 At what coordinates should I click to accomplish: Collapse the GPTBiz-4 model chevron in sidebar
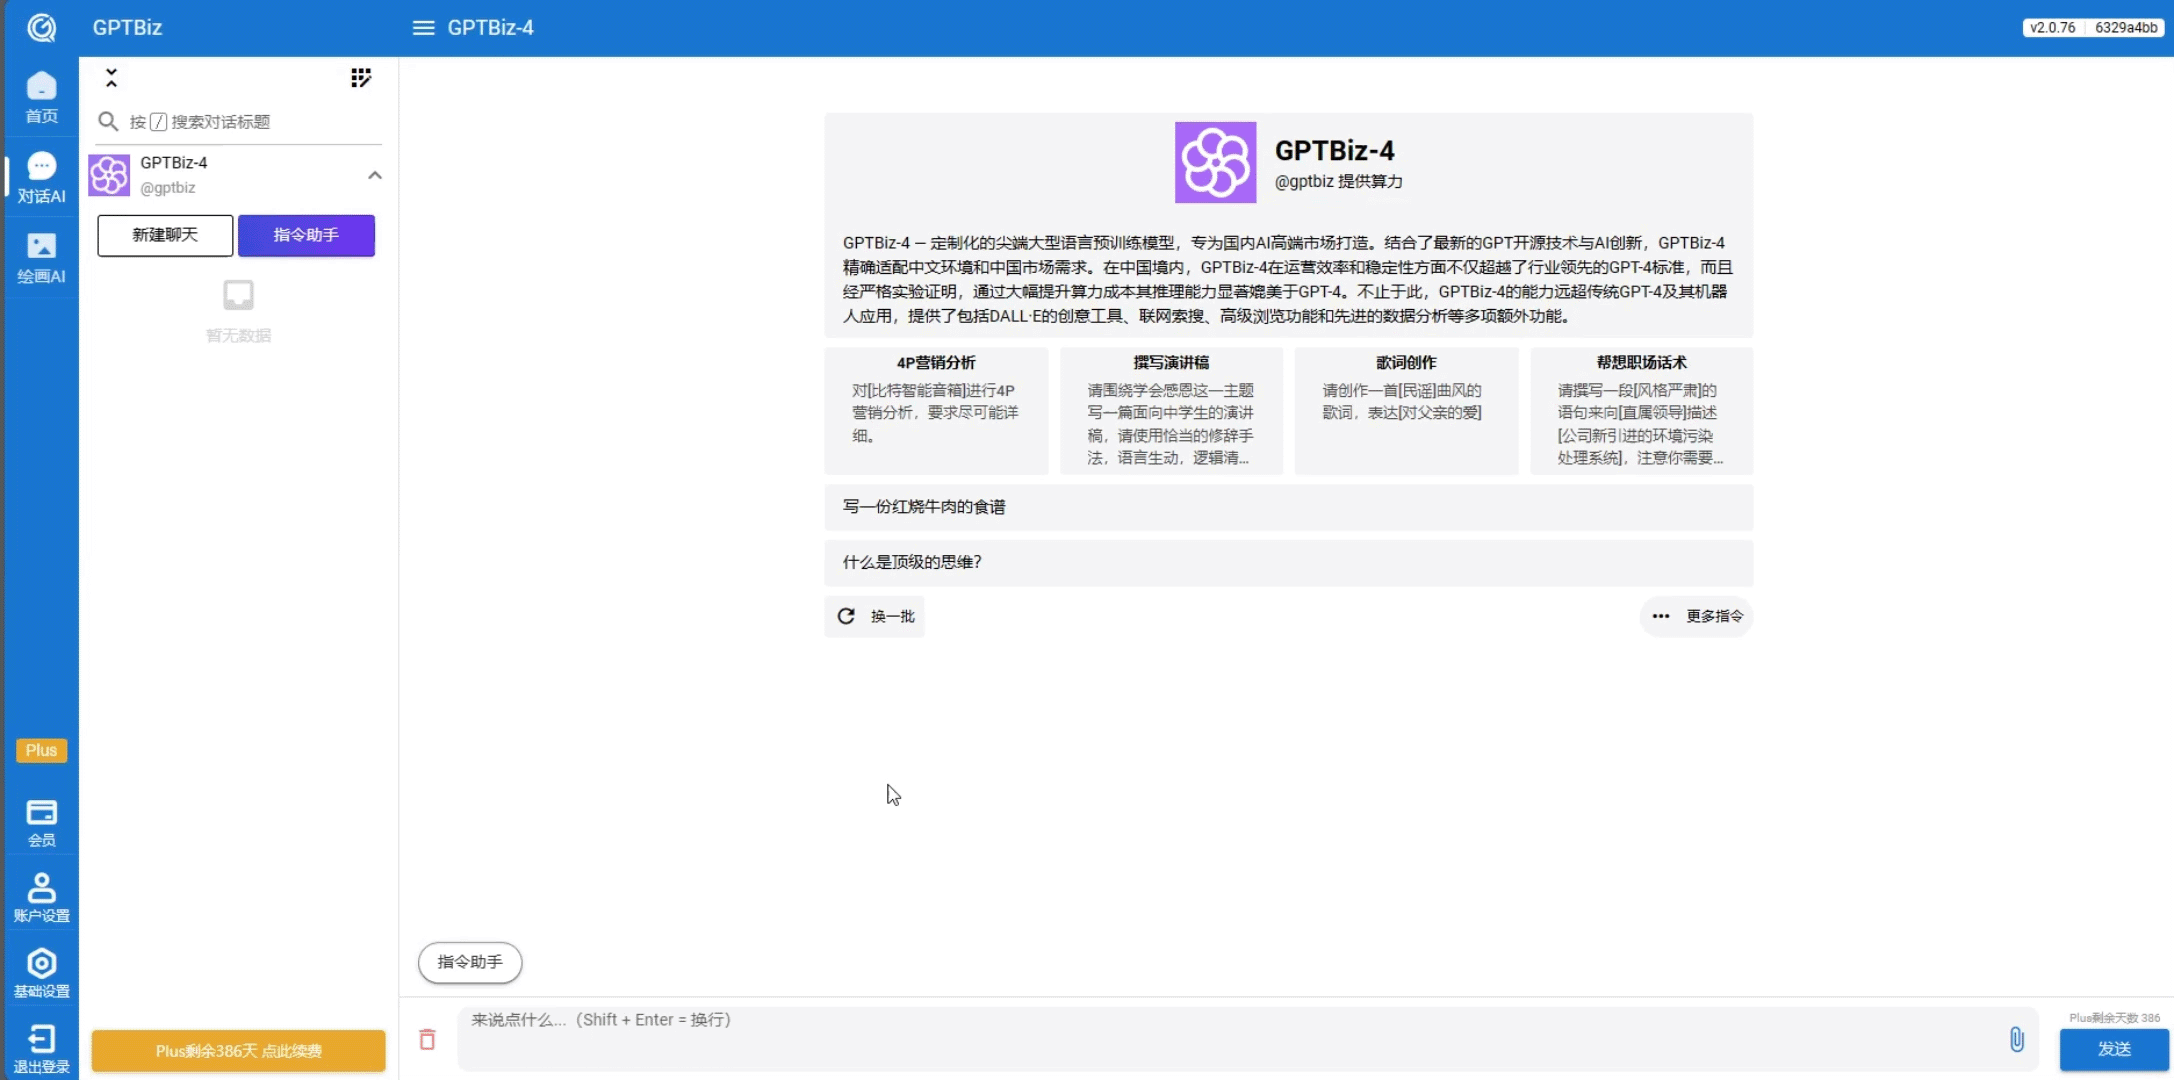[x=375, y=175]
